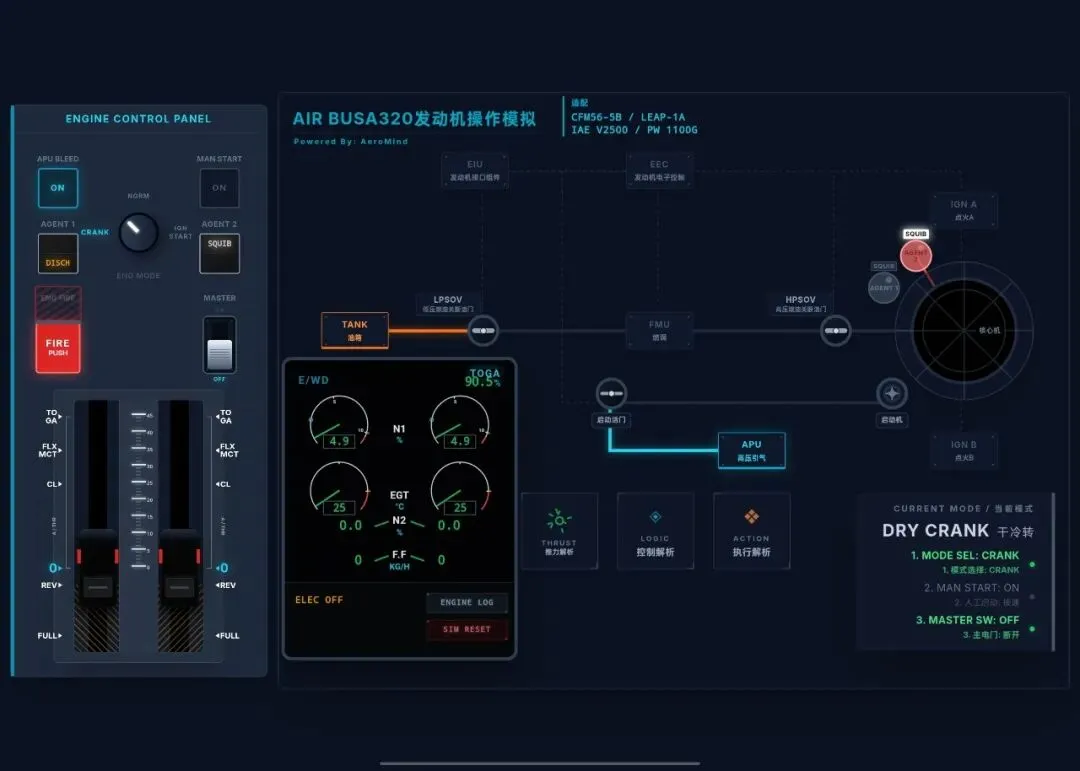Image resolution: width=1080 pixels, height=771 pixels.
Task: Open the ENGINE LOG
Action: click(x=467, y=602)
